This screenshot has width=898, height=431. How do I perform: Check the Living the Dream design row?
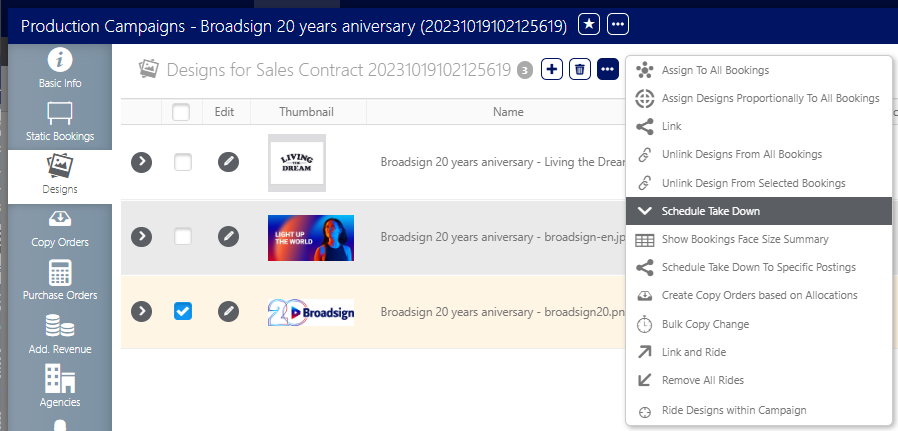click(x=182, y=161)
